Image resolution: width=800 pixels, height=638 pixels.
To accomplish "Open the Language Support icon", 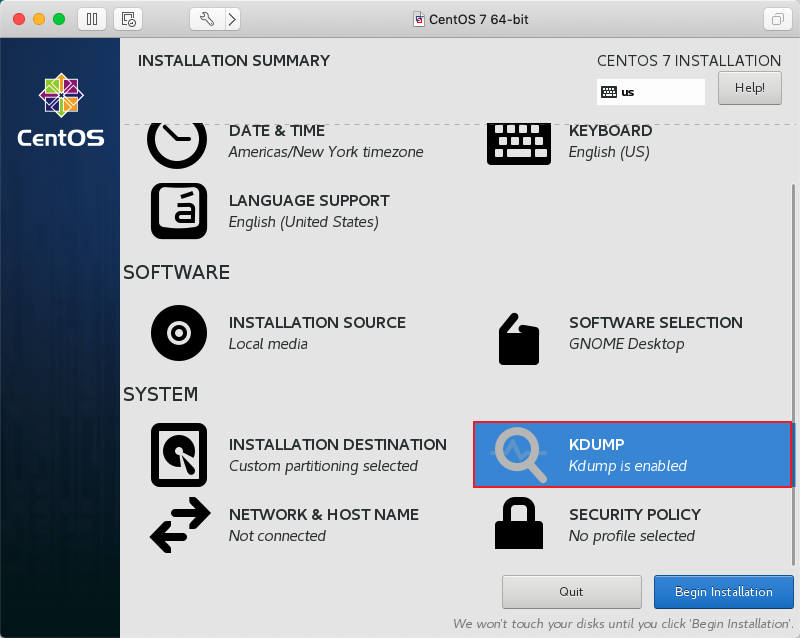I will click(179, 211).
